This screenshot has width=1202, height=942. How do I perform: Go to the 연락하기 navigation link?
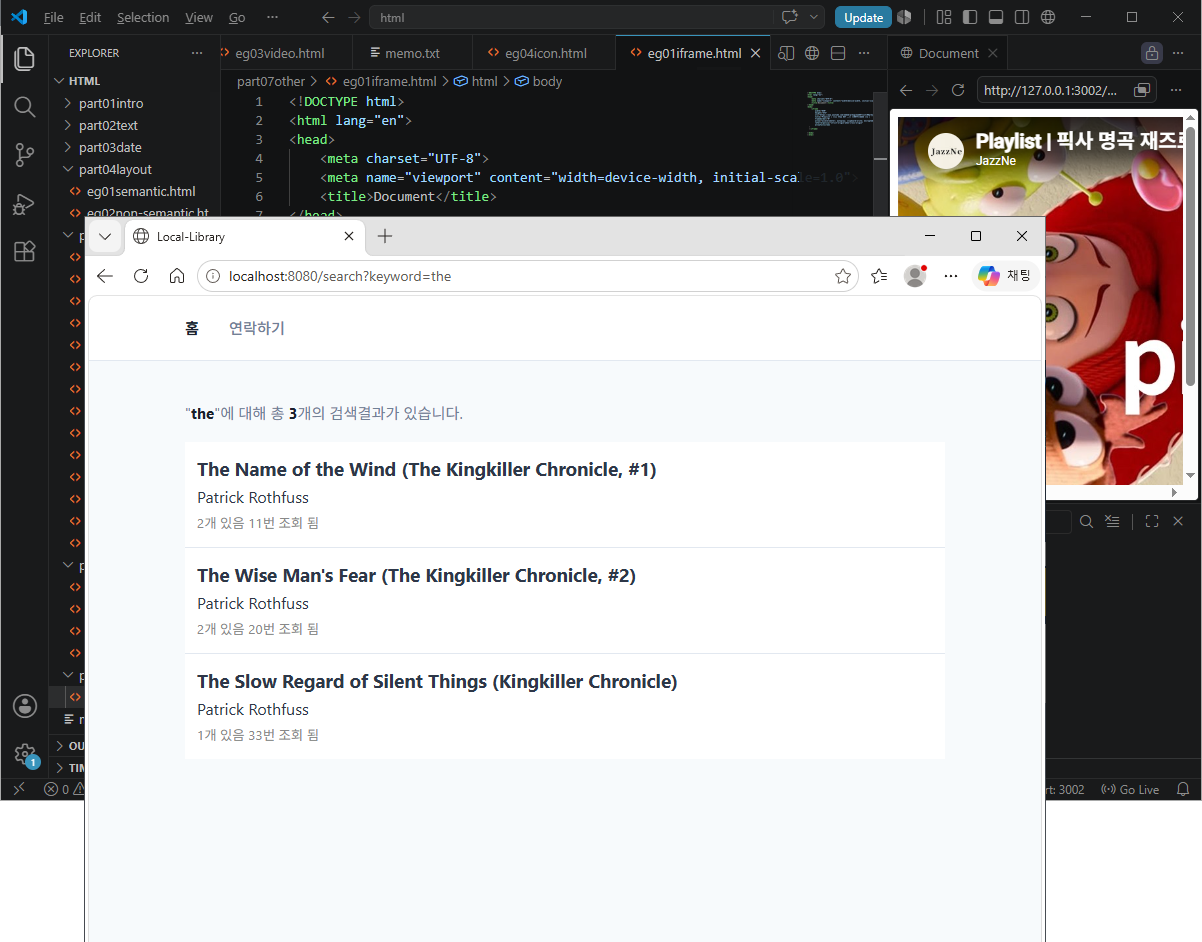point(257,328)
